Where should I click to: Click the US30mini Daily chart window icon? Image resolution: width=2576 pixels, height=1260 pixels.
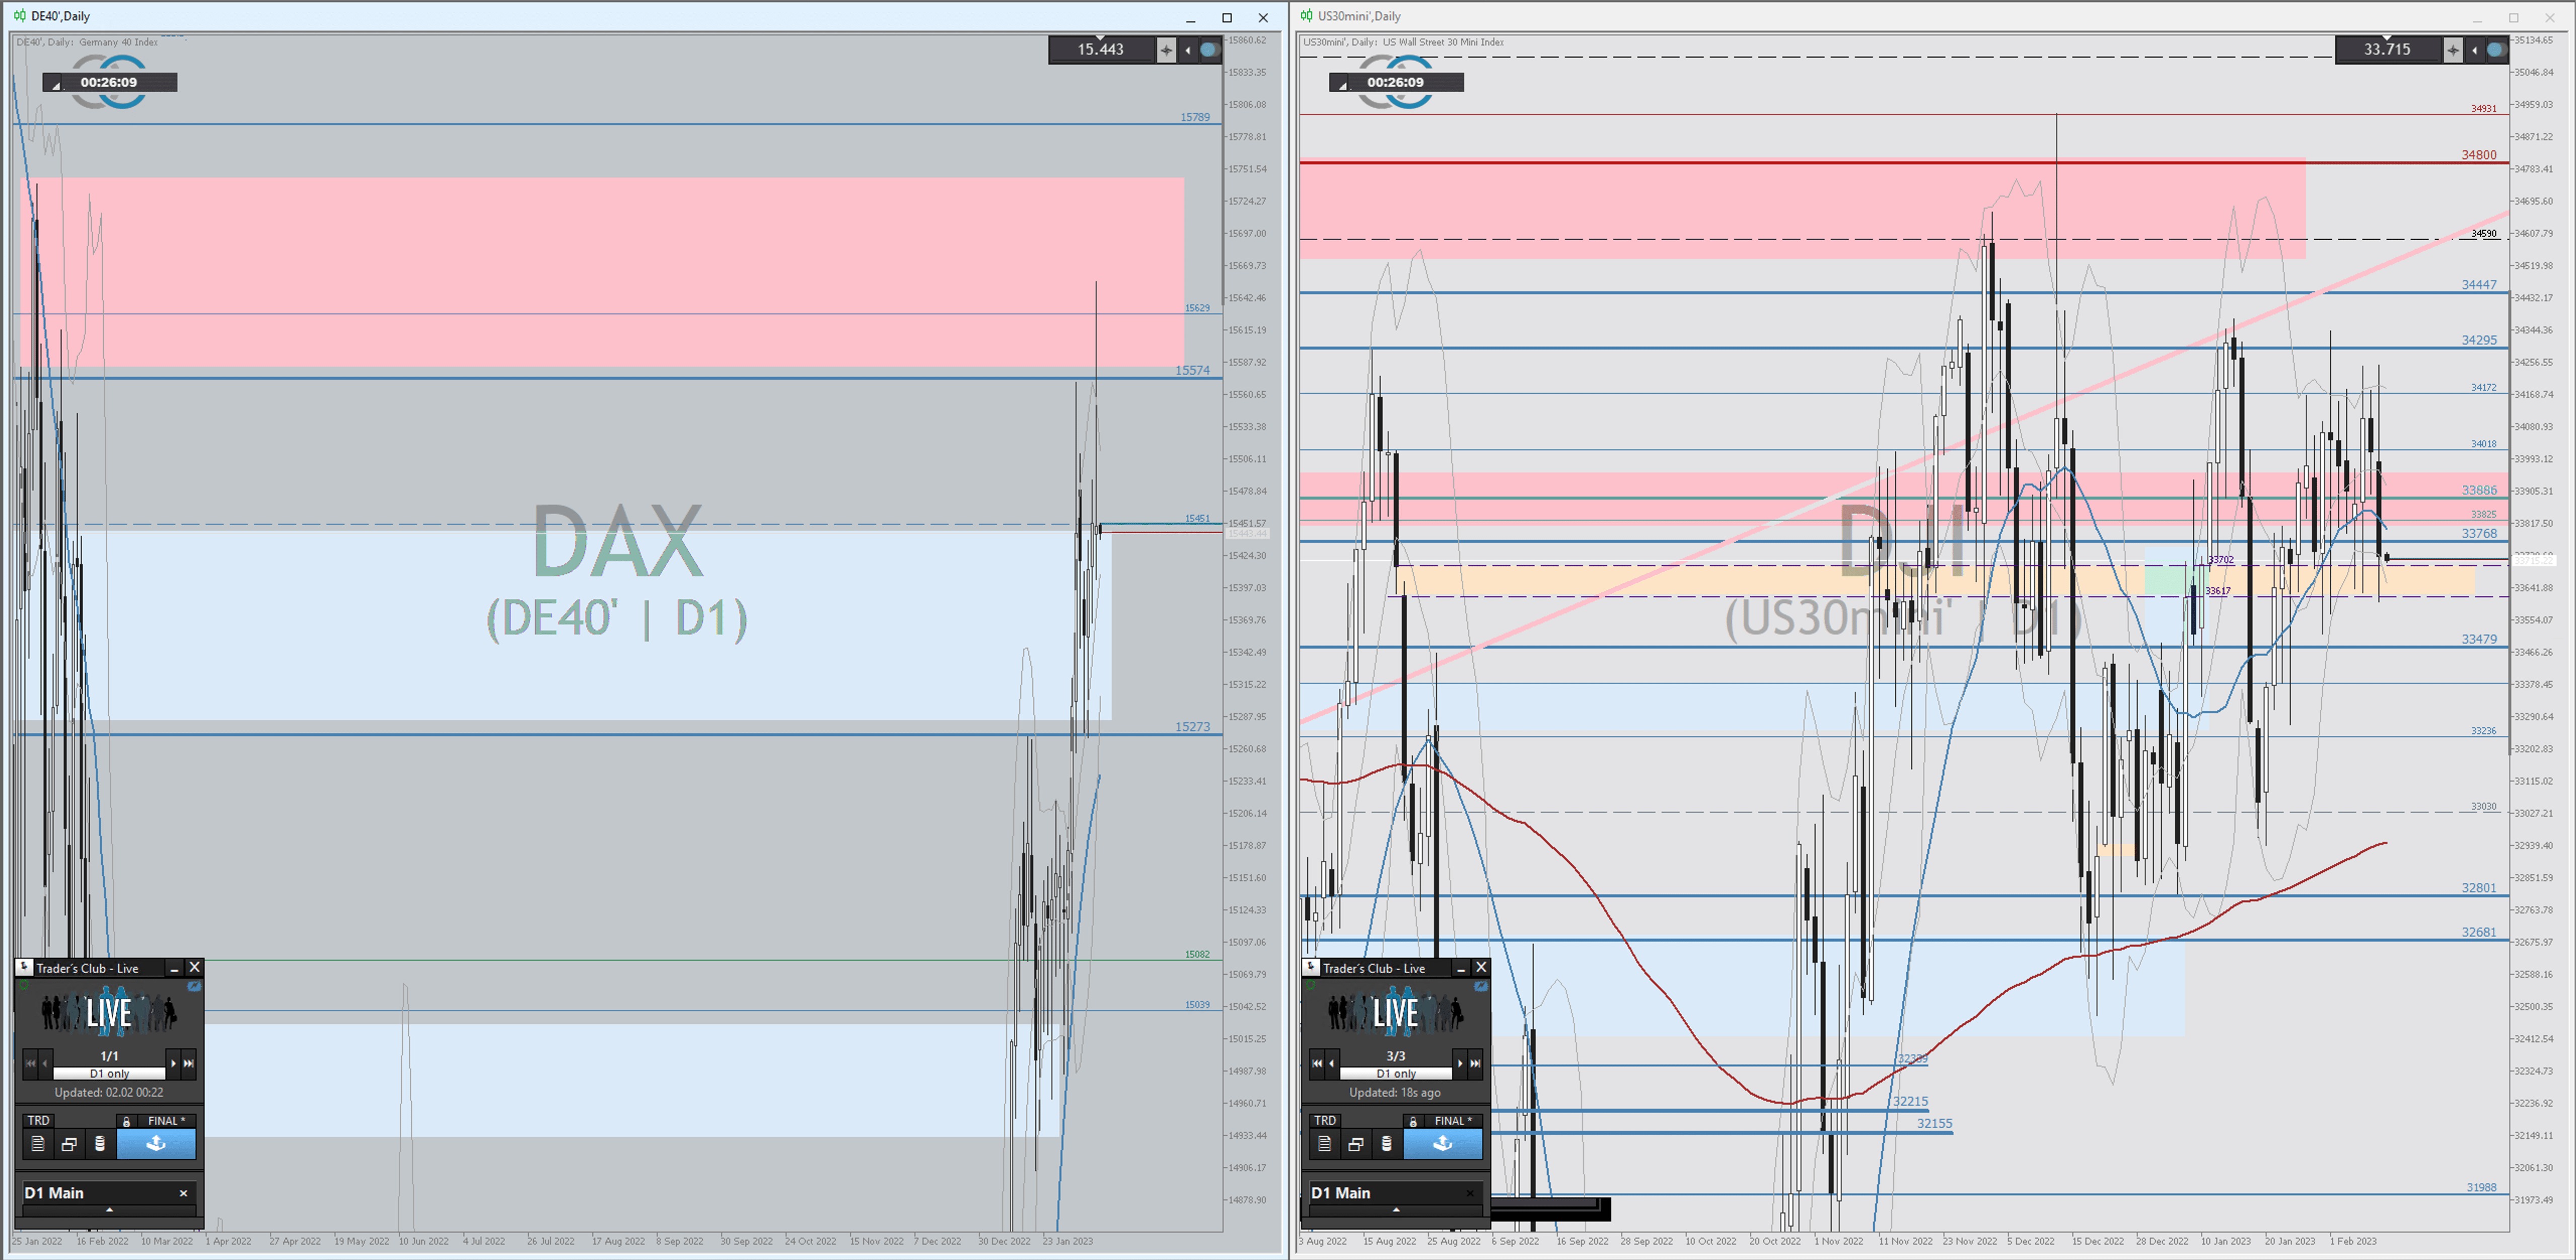pyautogui.click(x=1306, y=16)
